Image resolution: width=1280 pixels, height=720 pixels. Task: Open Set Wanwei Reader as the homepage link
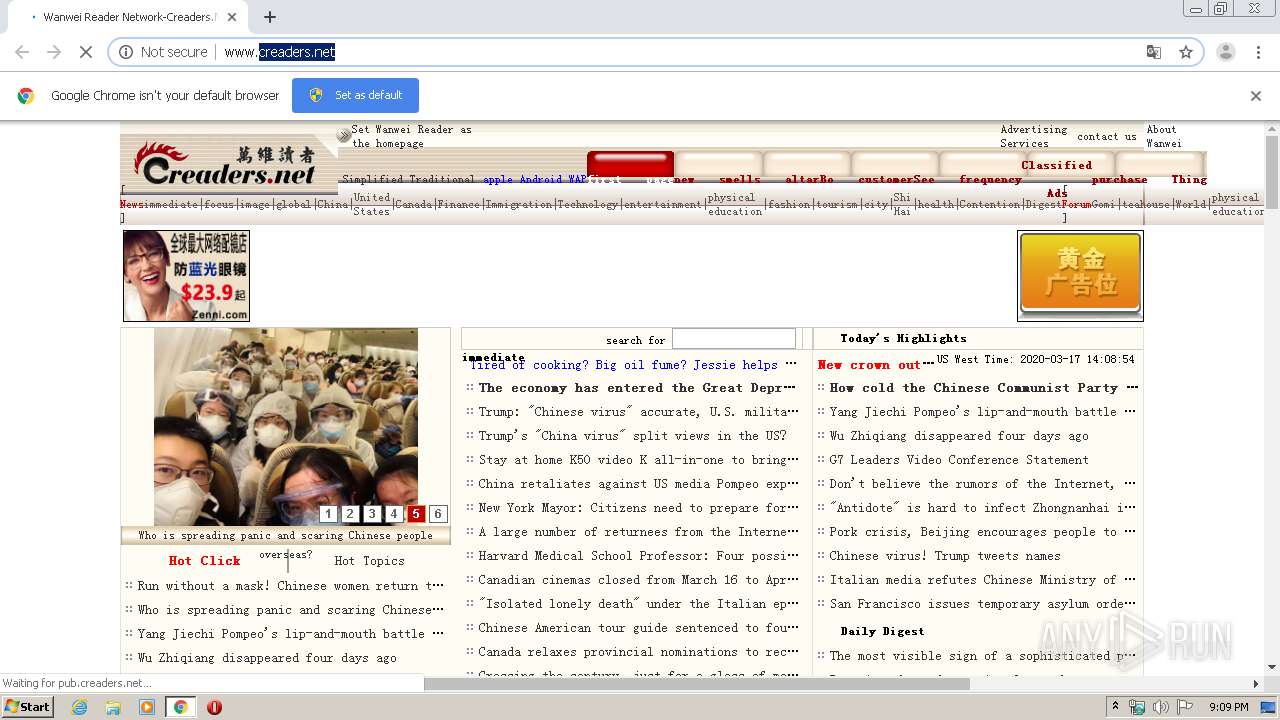tap(411, 136)
